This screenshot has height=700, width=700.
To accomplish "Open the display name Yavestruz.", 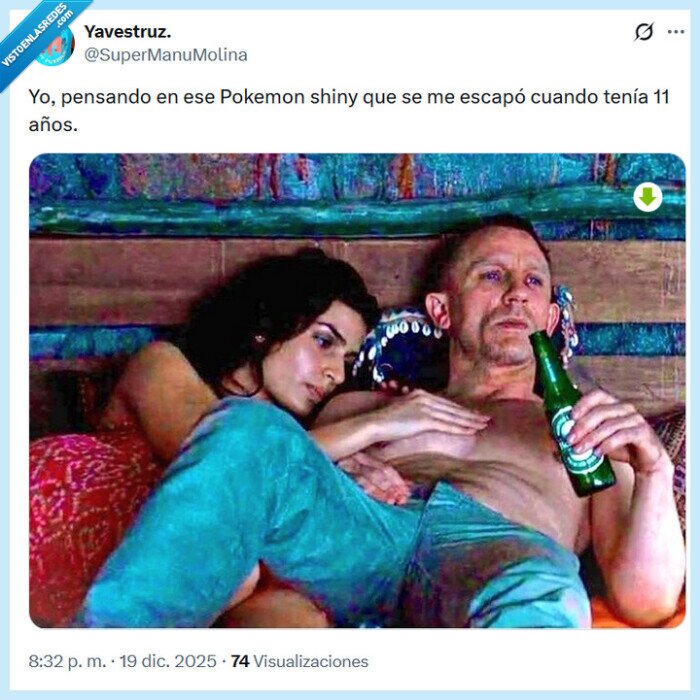I will coord(128,32).
